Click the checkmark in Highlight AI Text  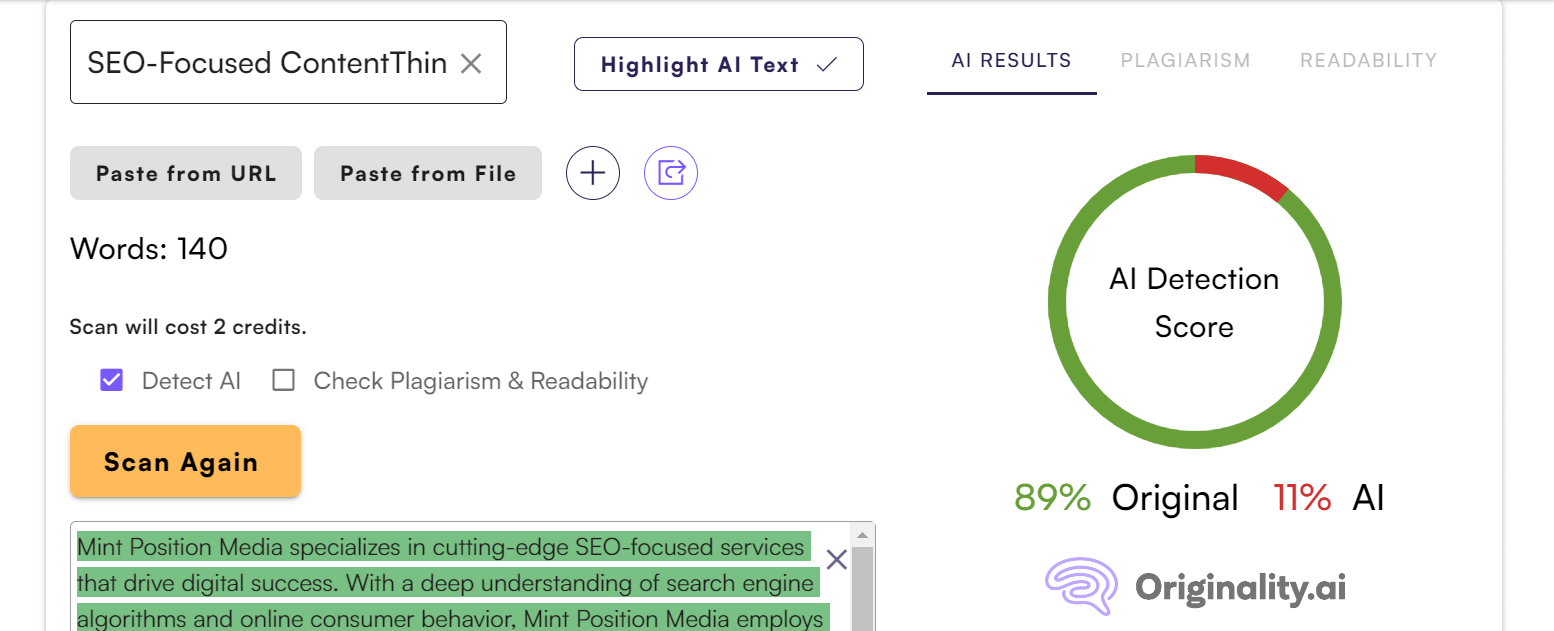(826, 65)
